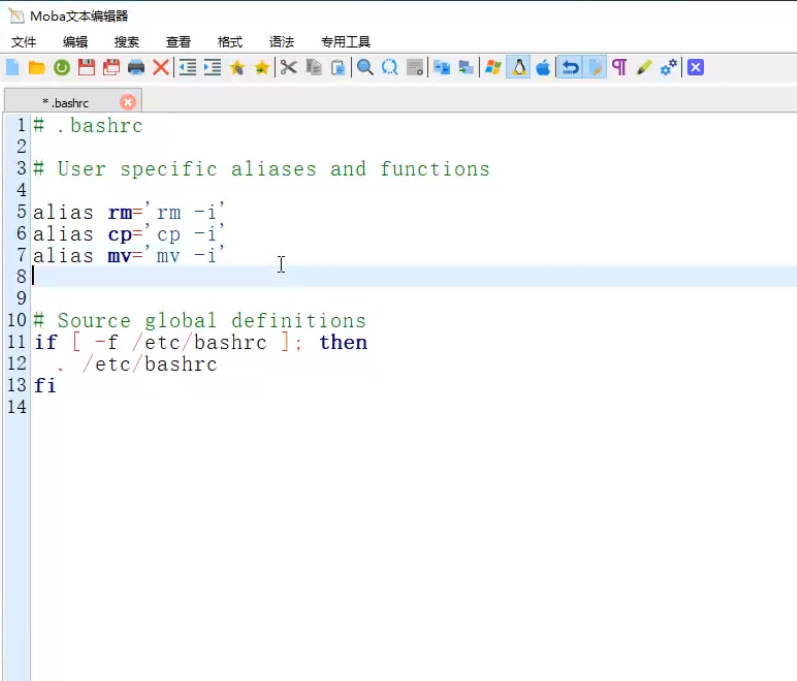Click line number 2 in the gutter

(21, 146)
